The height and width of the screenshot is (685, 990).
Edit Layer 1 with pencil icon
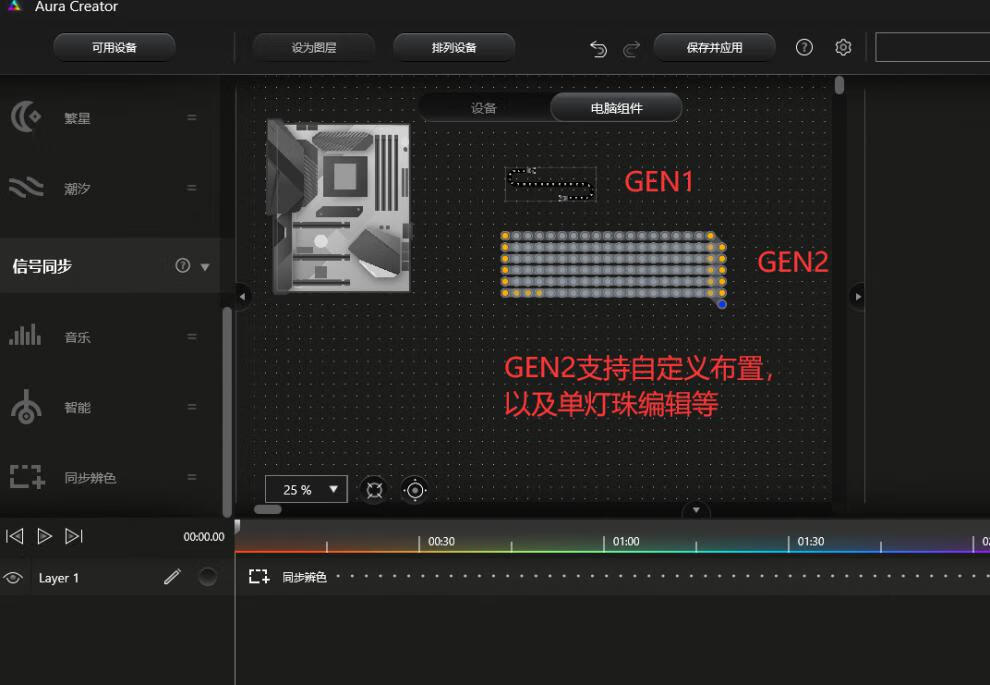click(173, 577)
